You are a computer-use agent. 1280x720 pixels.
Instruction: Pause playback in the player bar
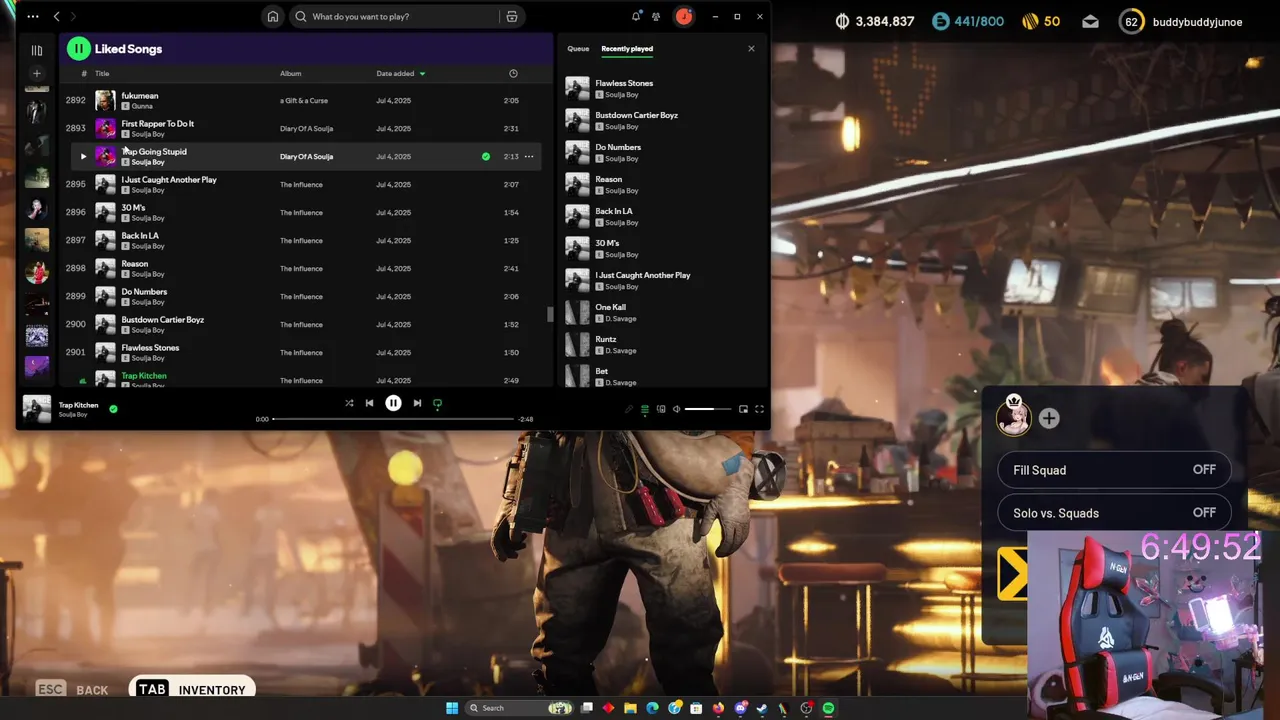tap(393, 403)
